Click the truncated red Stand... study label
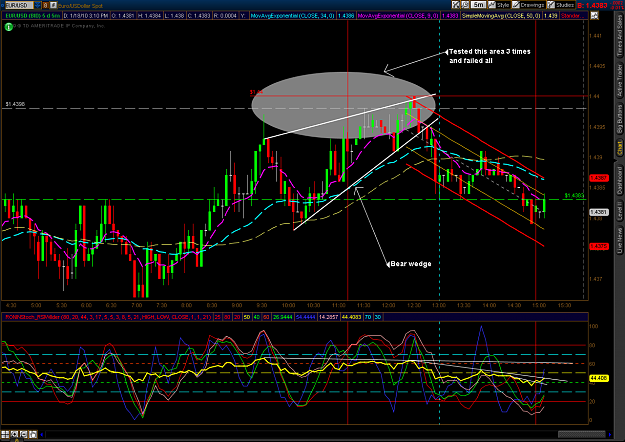This screenshot has width=625, height=442. click(x=572, y=16)
